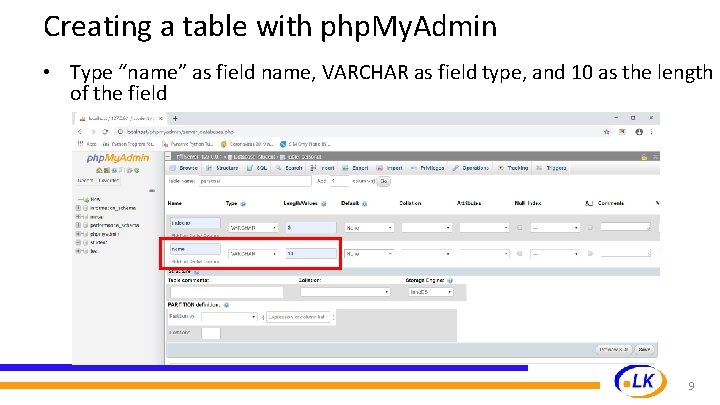Close the localhost browser tab
The image size is (720, 405).
coord(161,118)
